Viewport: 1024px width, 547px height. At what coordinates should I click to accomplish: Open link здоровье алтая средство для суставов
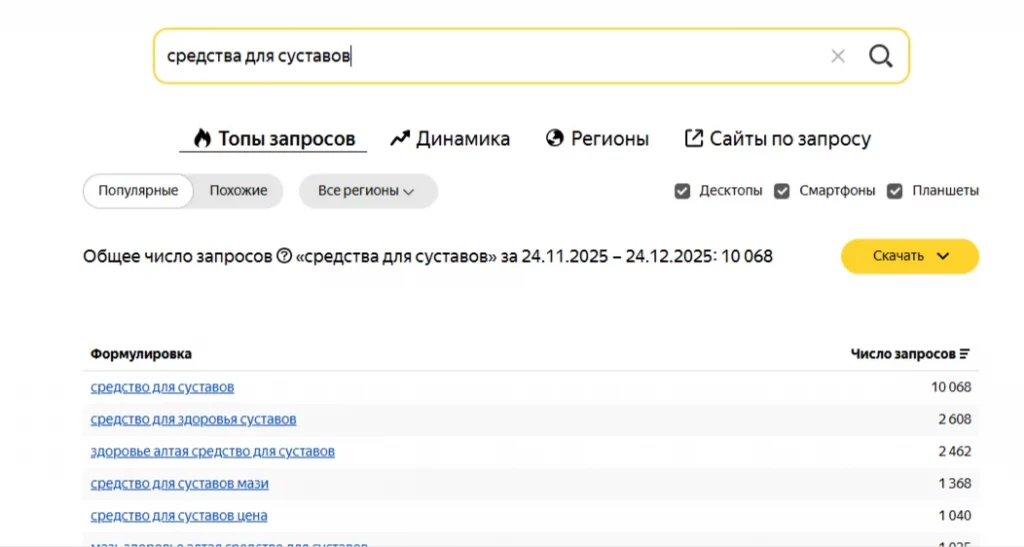coord(212,451)
